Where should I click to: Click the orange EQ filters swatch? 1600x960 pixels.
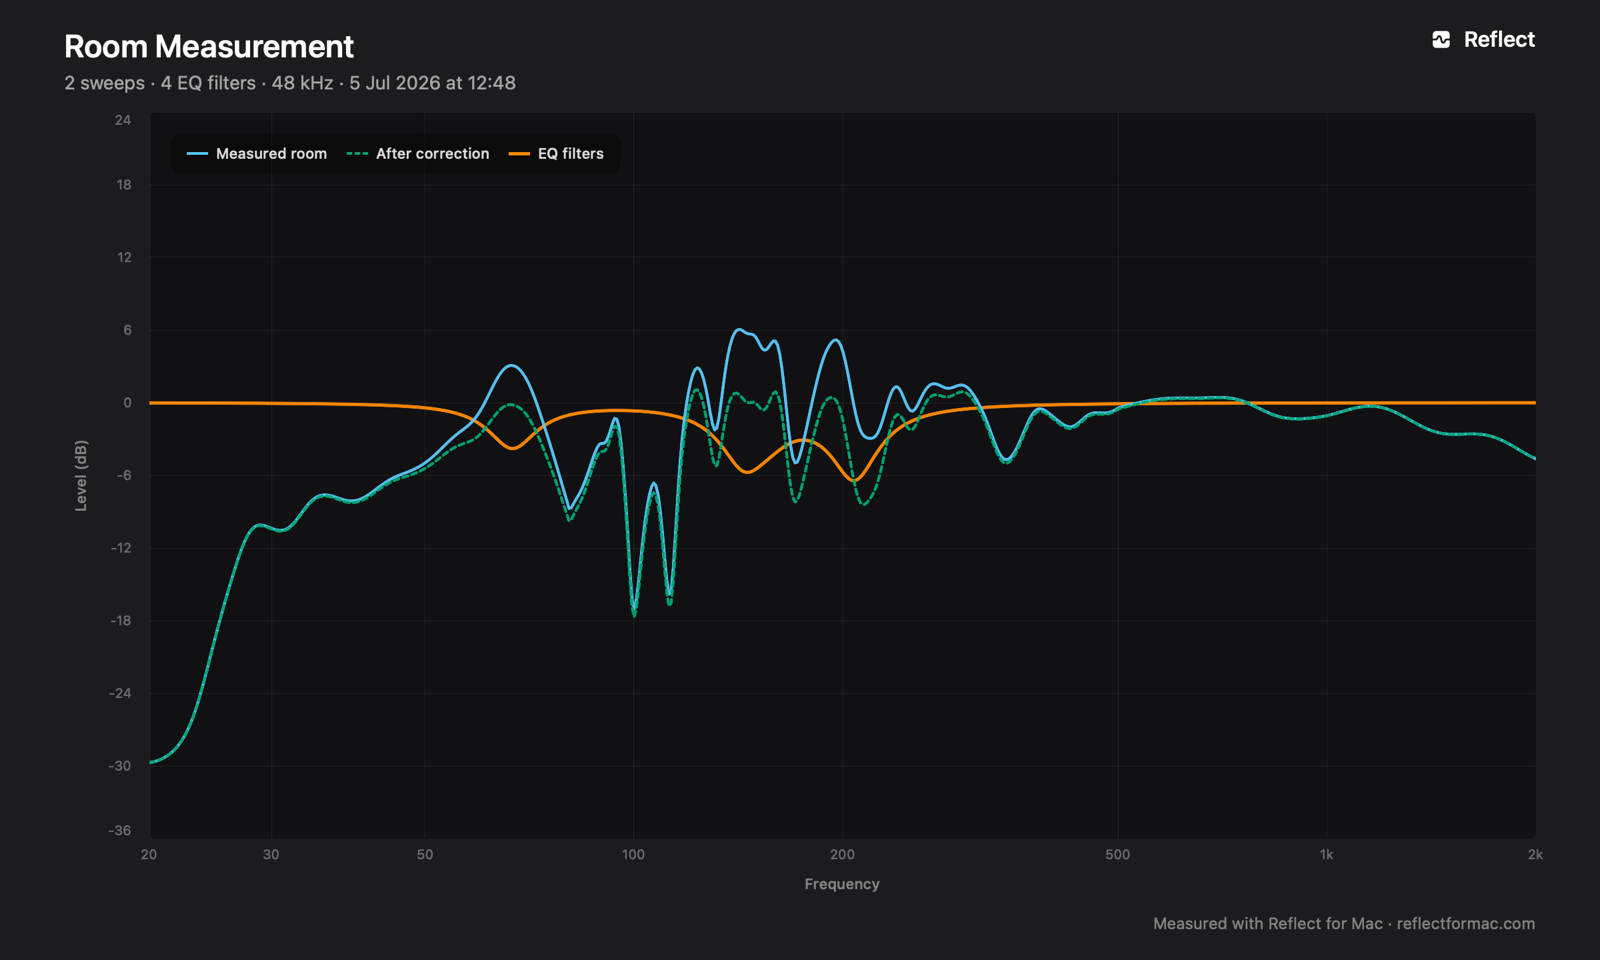[x=519, y=154]
